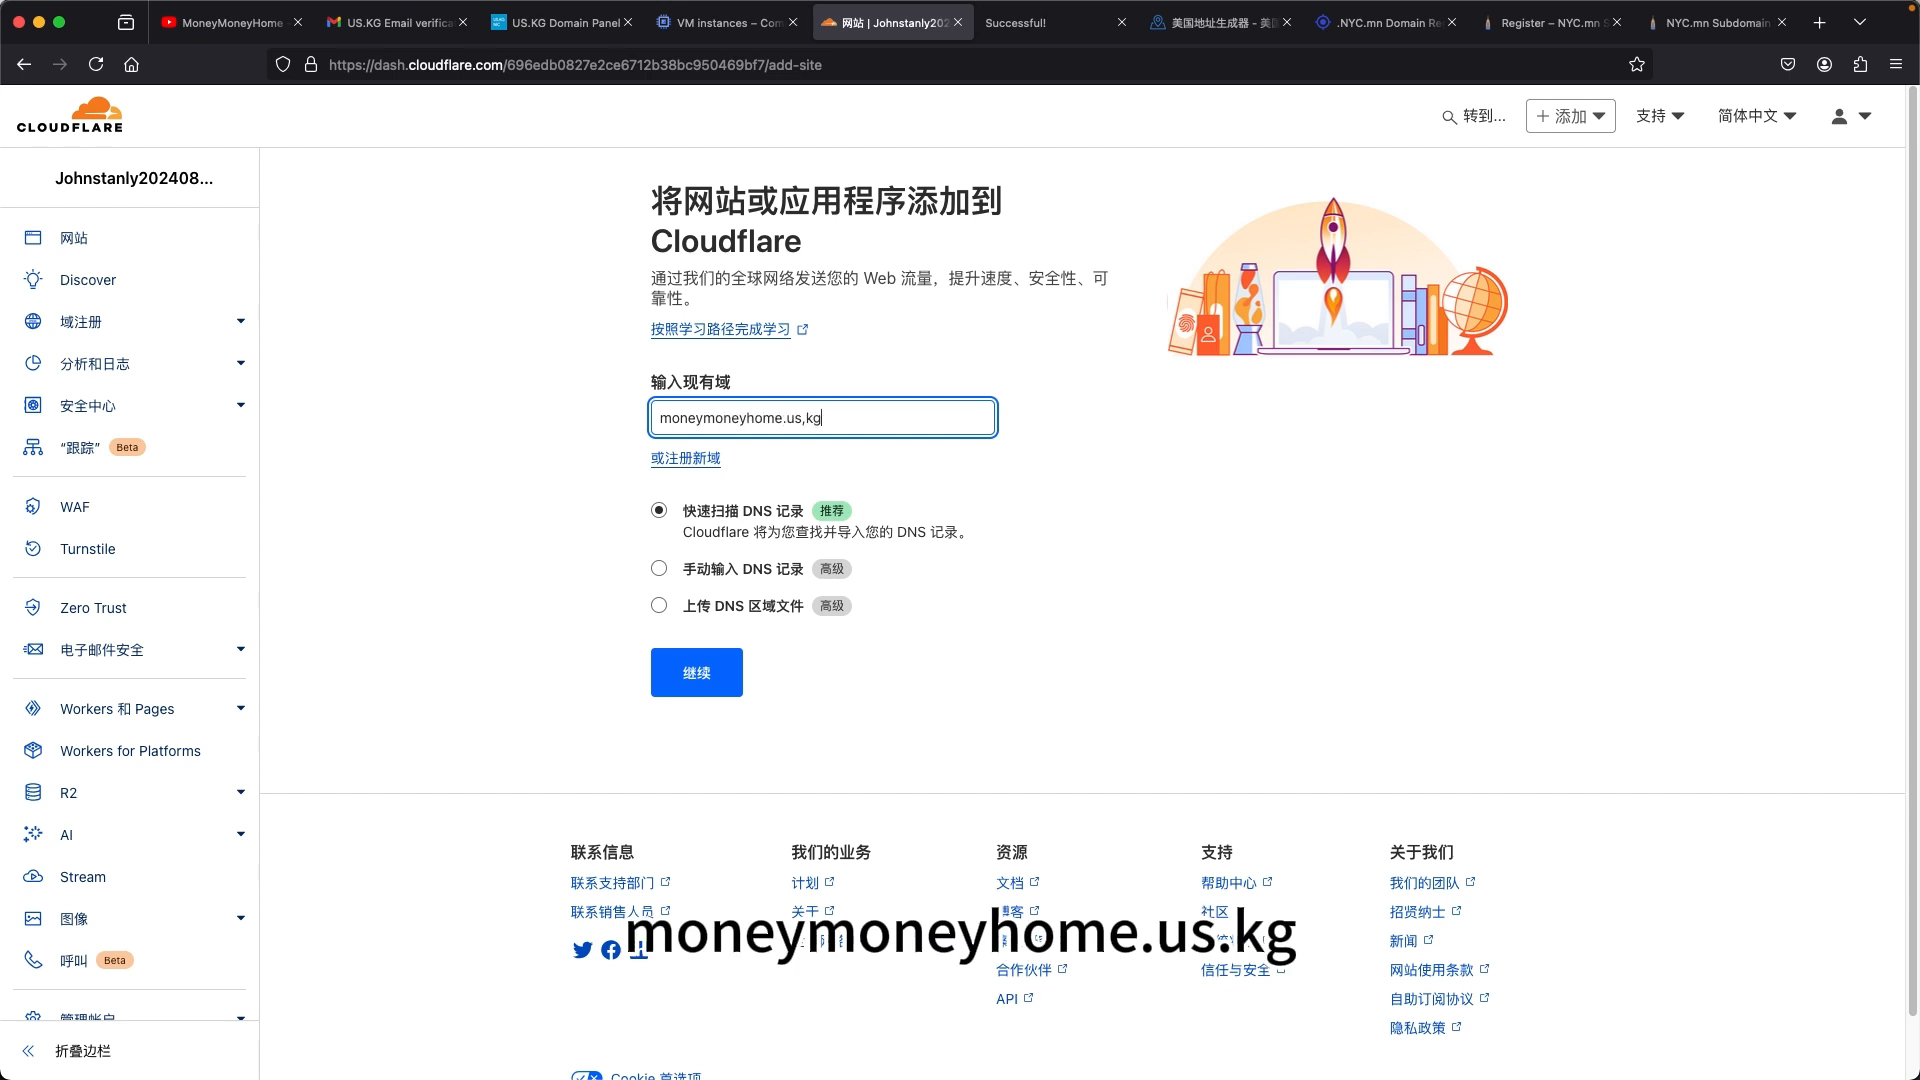This screenshot has height=1080, width=1920.
Task: Click the Johnstanly202408... account name
Action: tap(134, 178)
